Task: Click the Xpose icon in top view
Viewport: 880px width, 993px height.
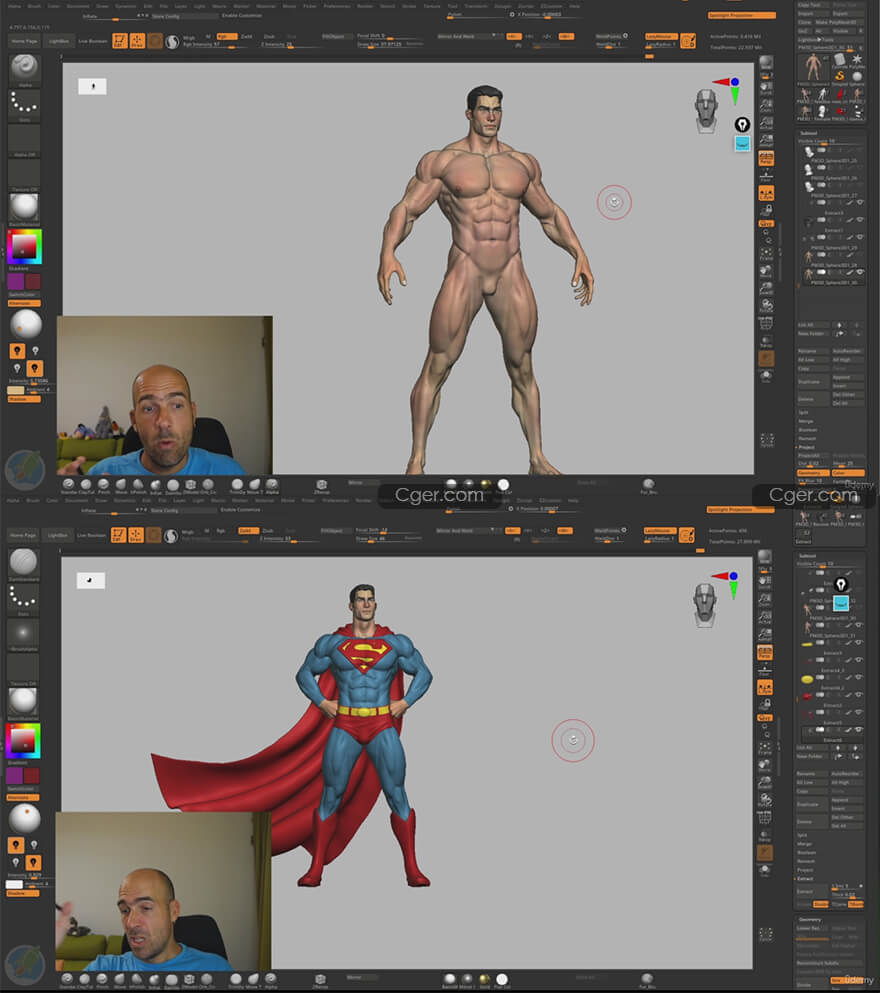Action: [767, 439]
